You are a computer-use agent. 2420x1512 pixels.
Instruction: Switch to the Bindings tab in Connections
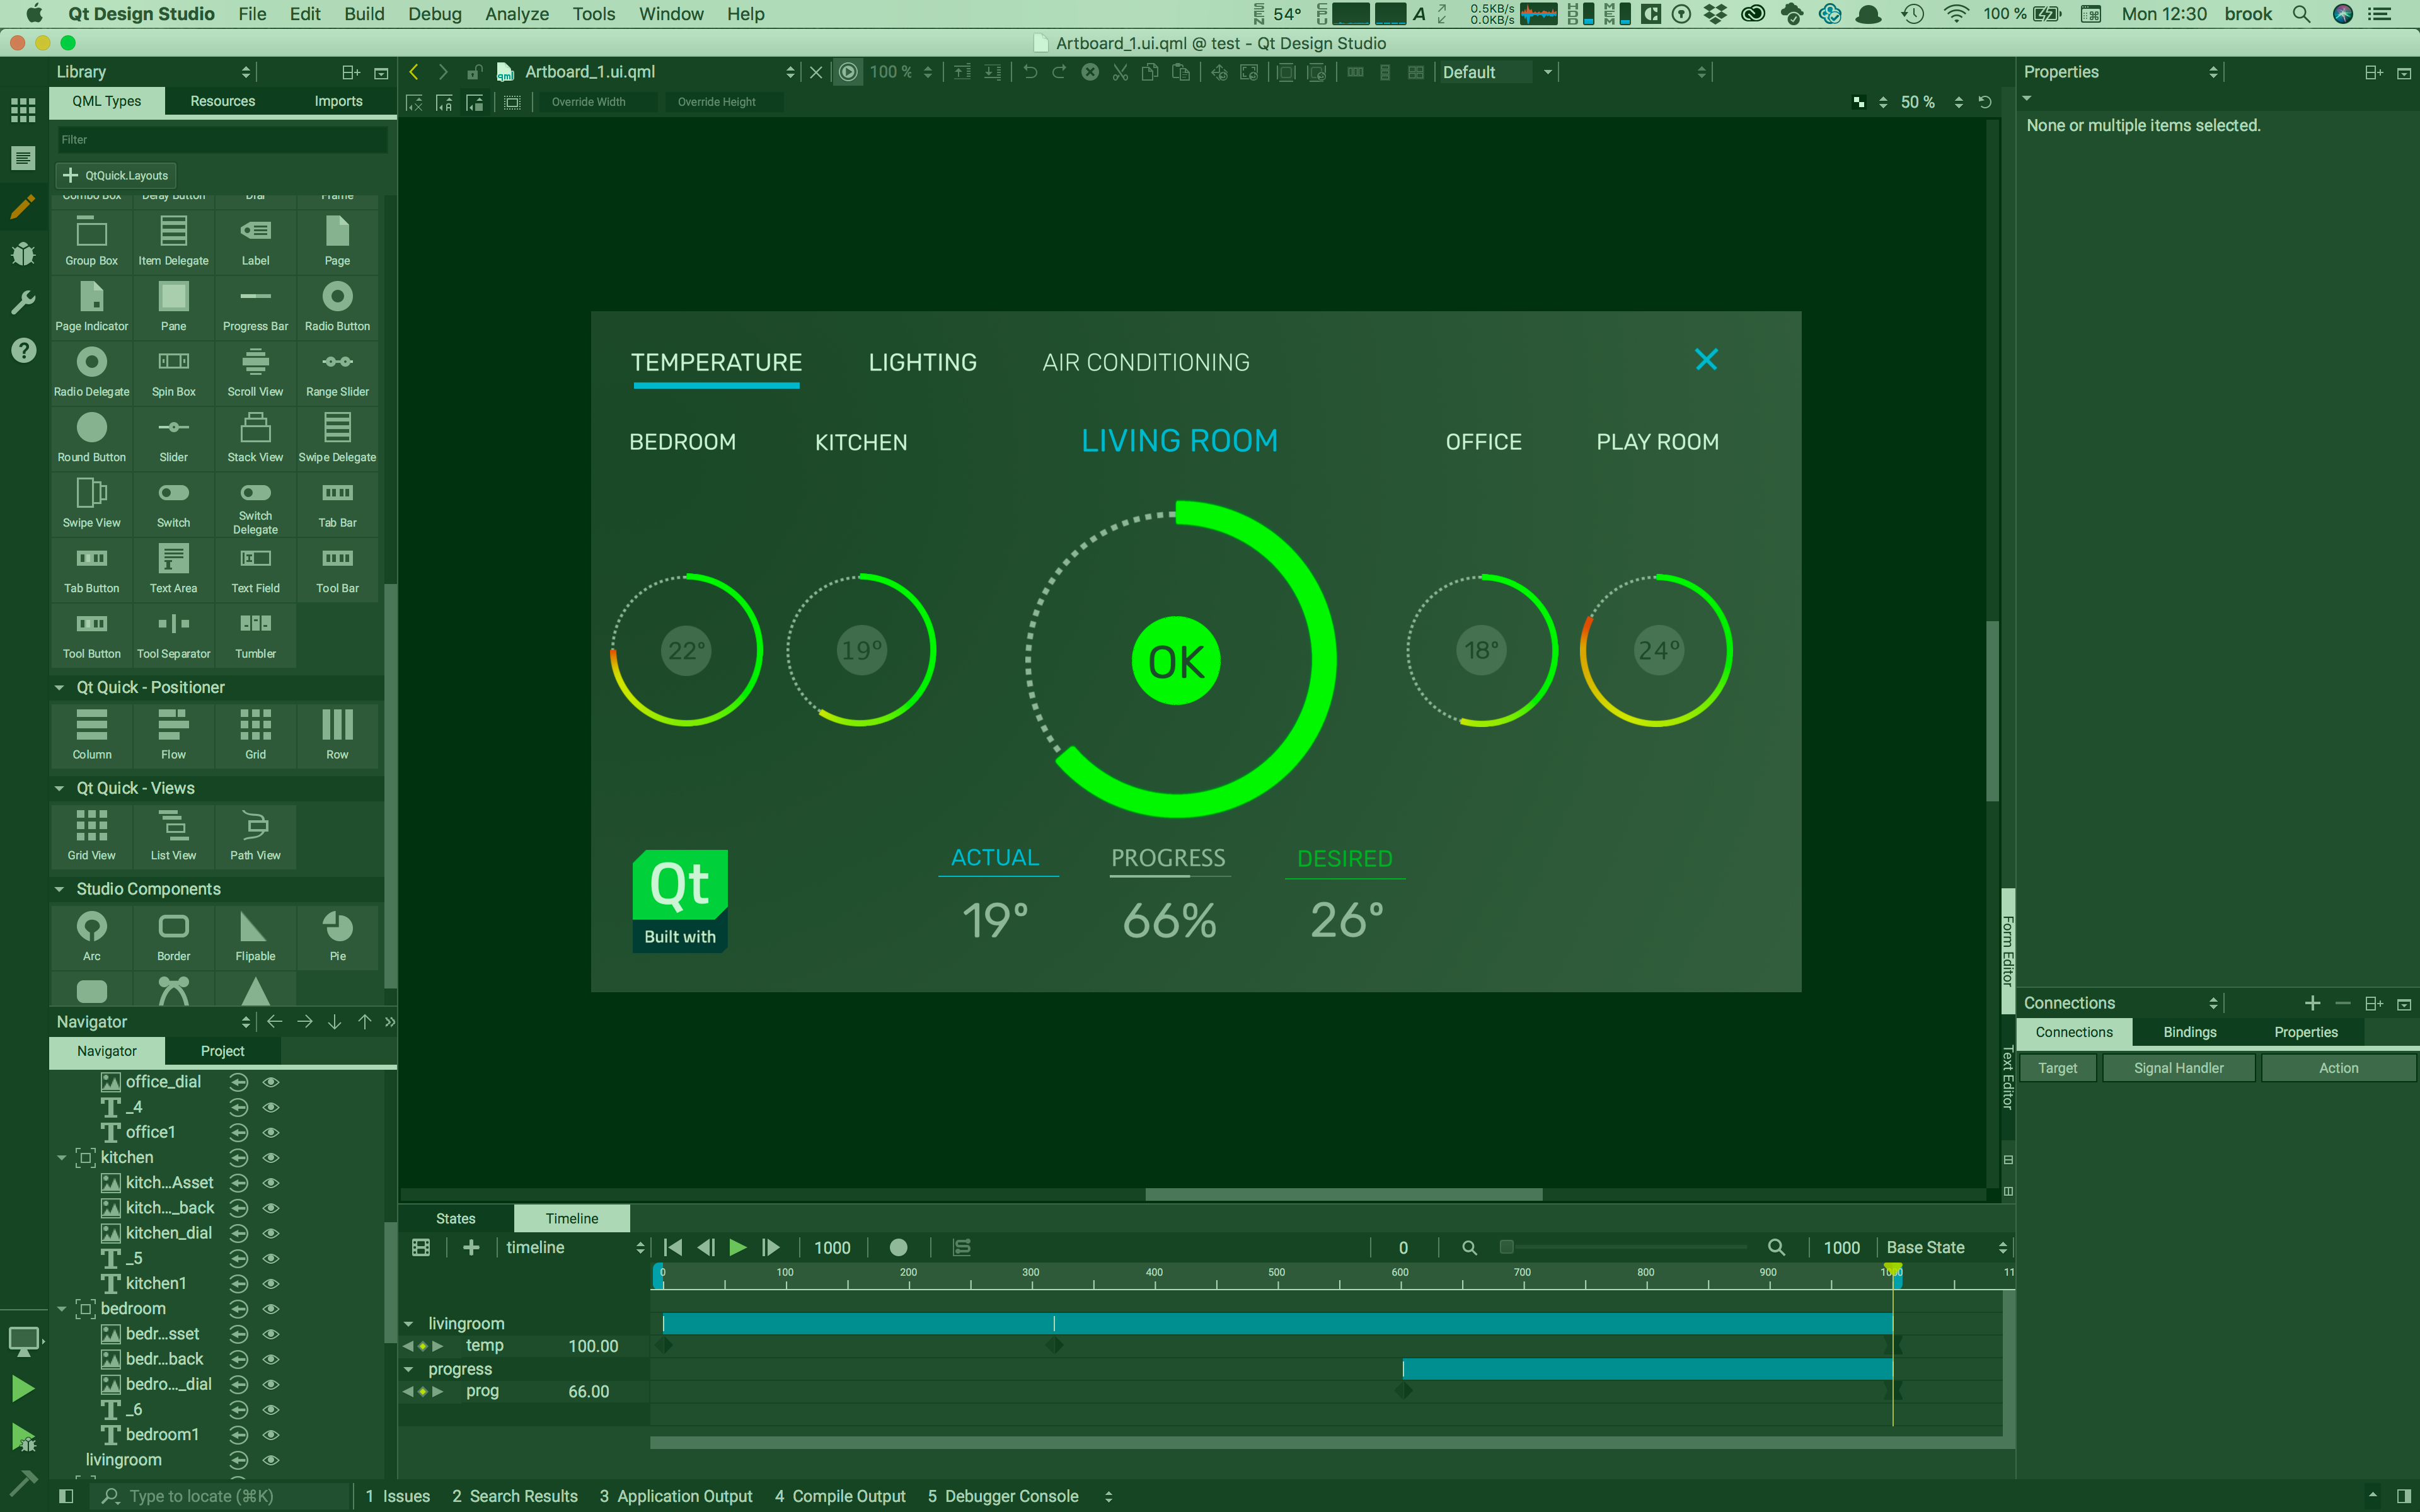2189,1032
